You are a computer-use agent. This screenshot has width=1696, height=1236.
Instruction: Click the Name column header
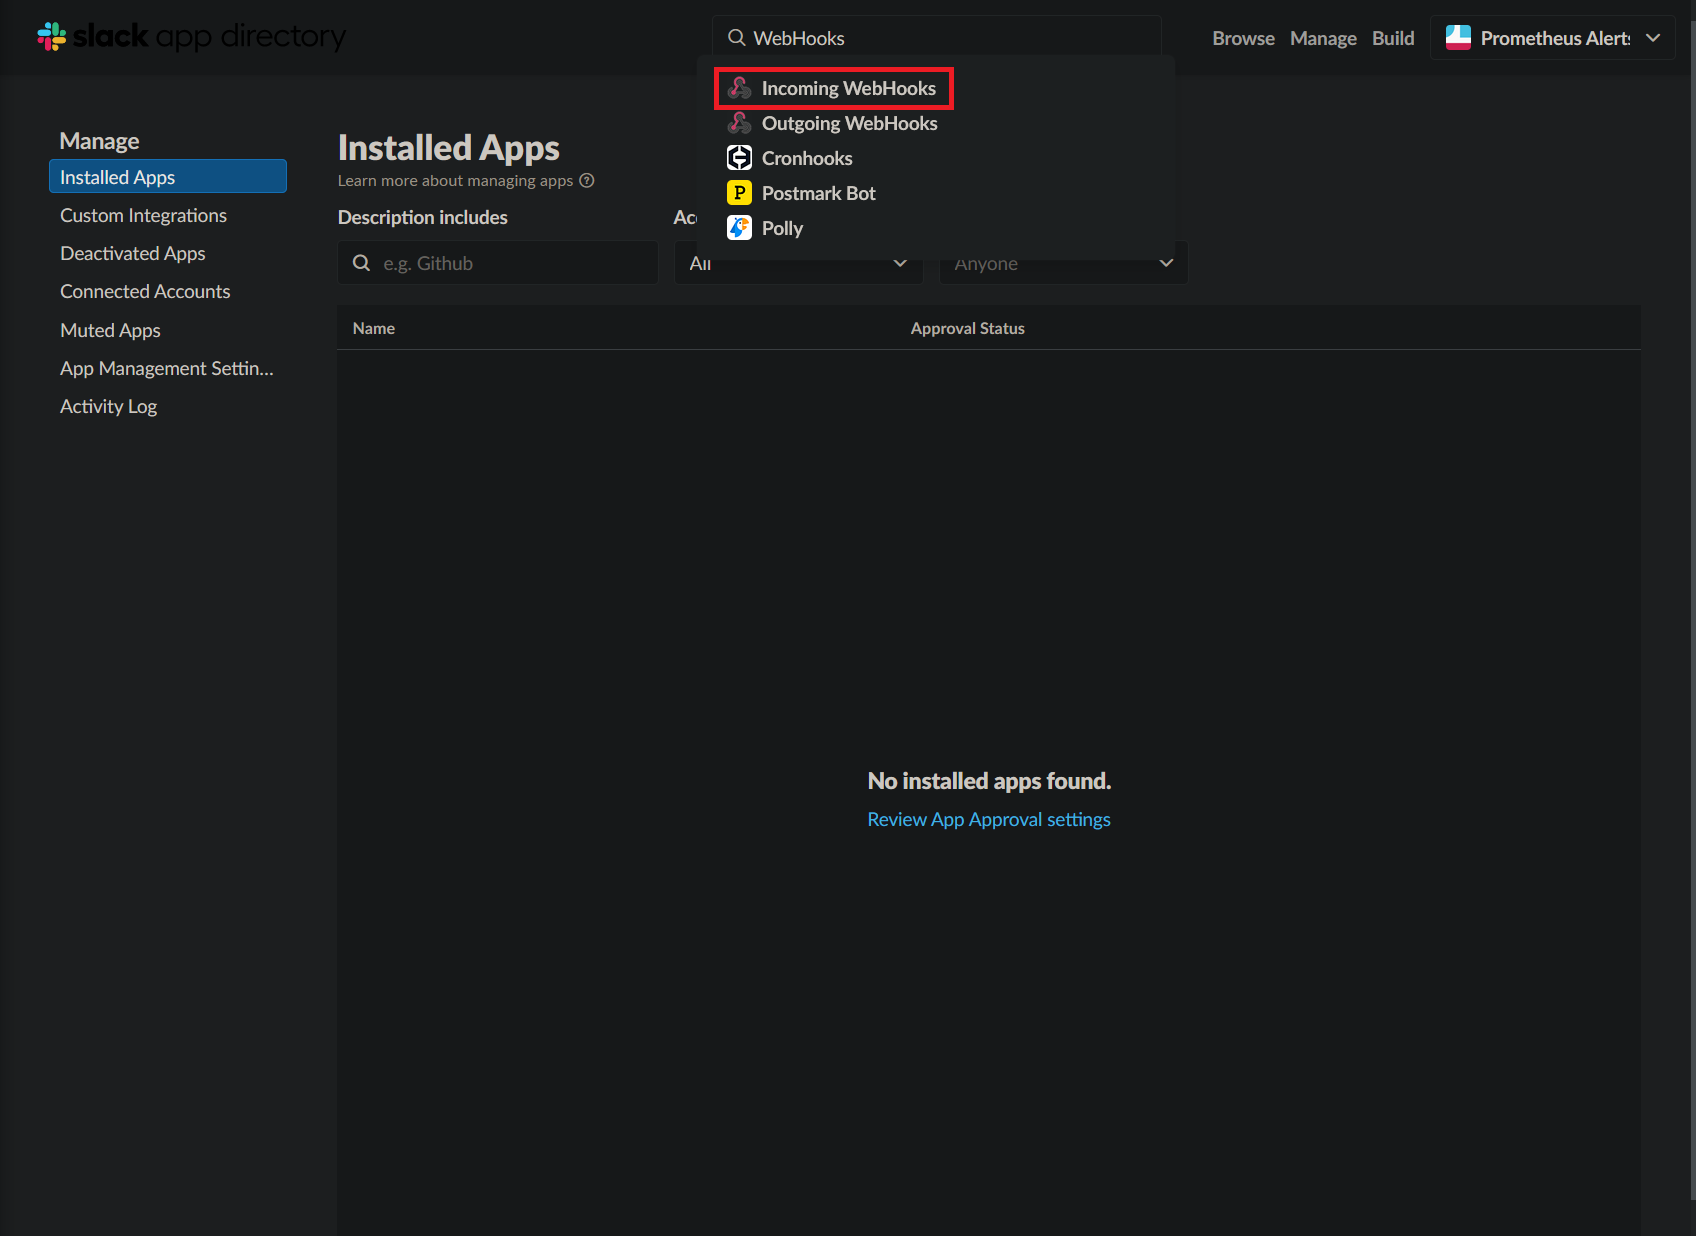pyautogui.click(x=374, y=328)
